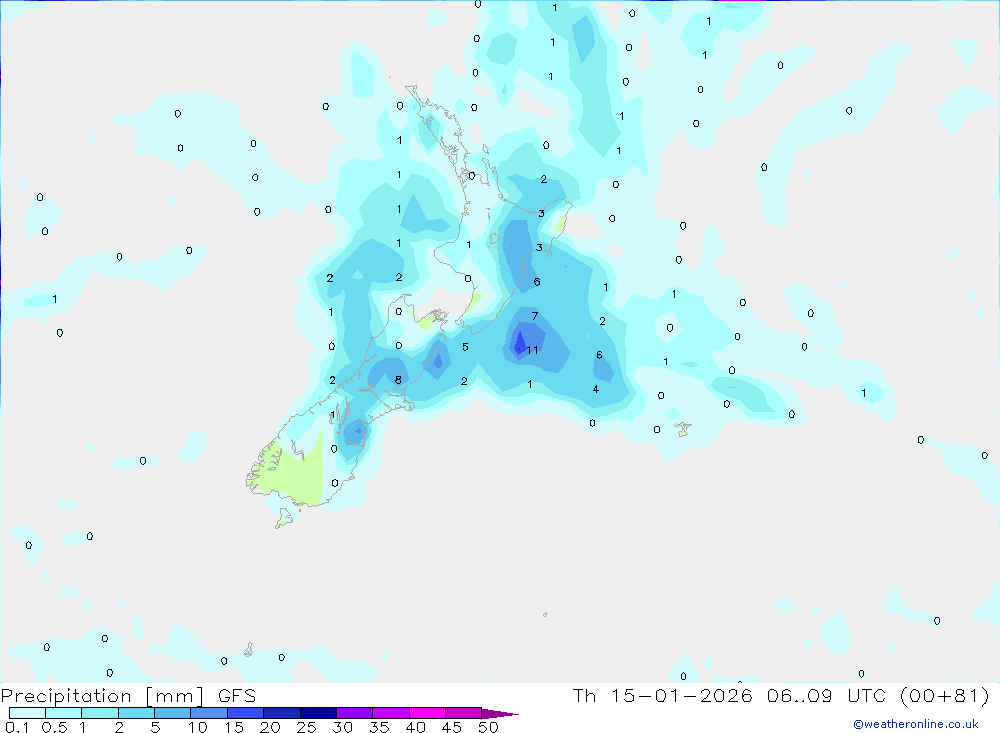Click the '40' legend scale label
The width and height of the screenshot is (1000, 733).
[x=416, y=727]
